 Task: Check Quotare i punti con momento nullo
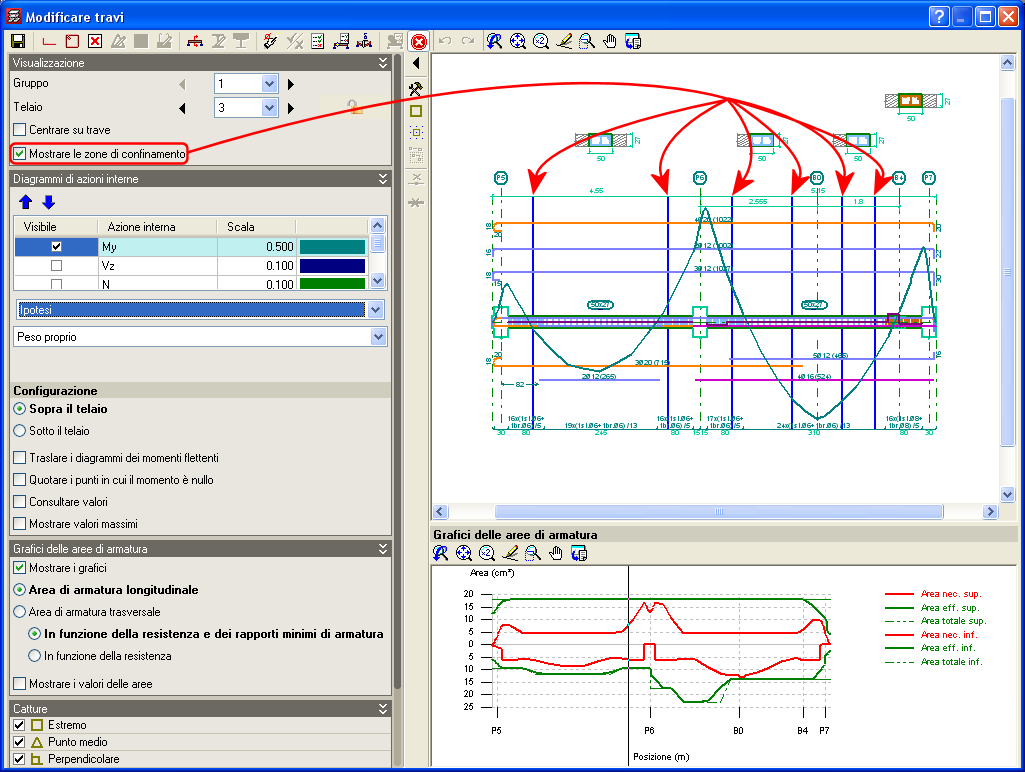pyautogui.click(x=20, y=480)
